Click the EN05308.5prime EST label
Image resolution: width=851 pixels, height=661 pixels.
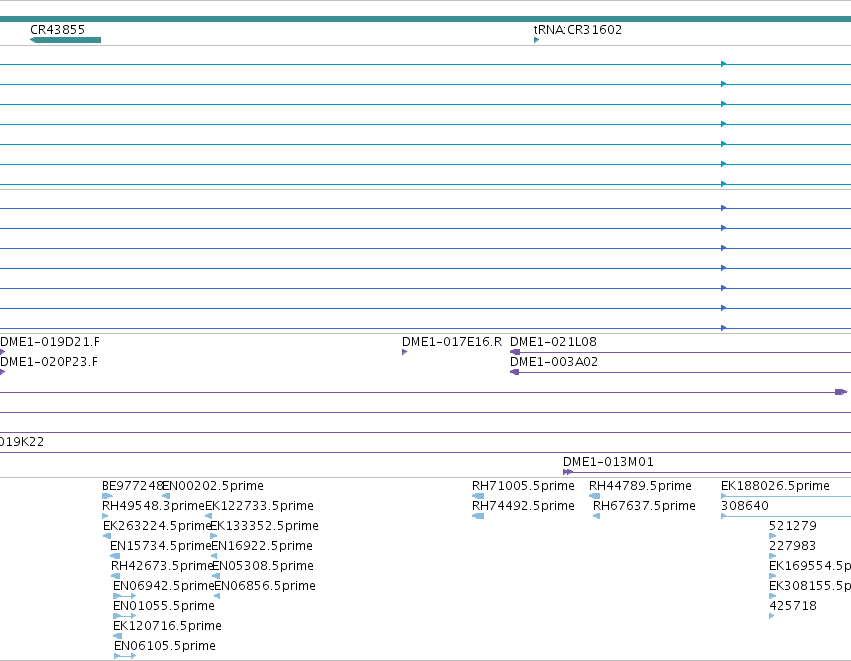263,566
